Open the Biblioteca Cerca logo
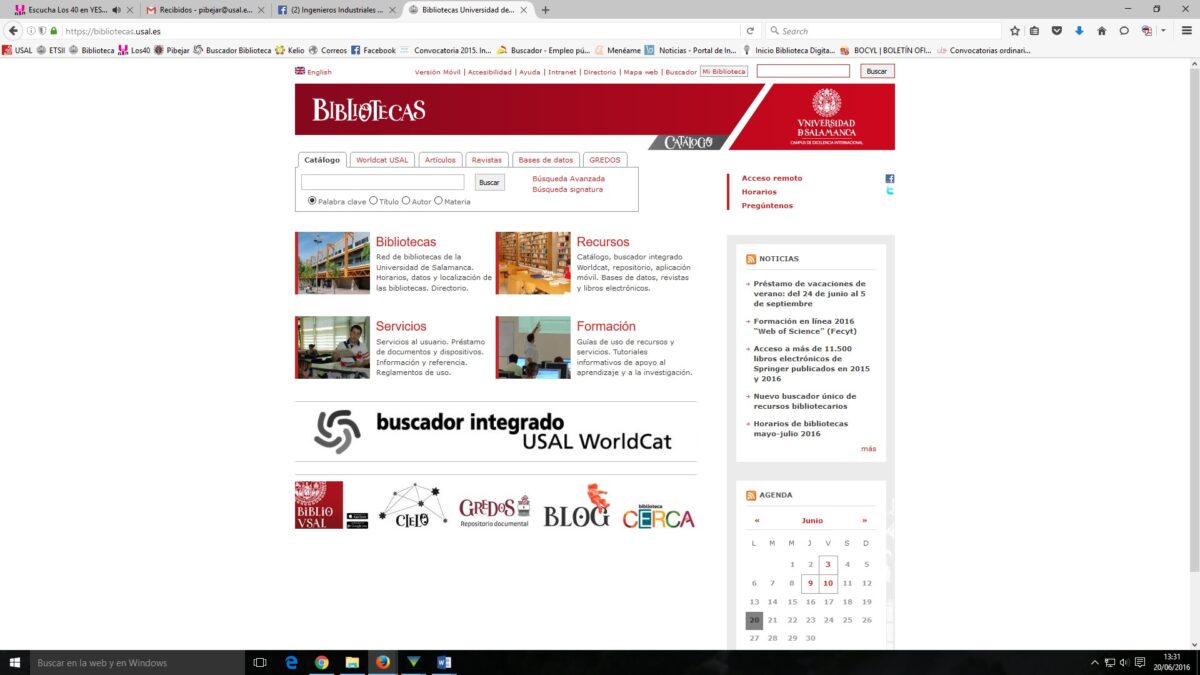Screen dimensions: 1200x675 658,515
